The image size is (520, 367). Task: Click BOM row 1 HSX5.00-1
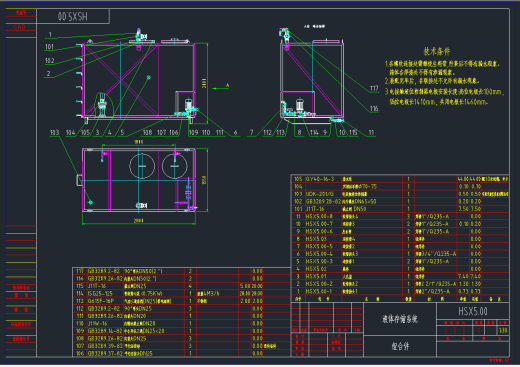[400, 291]
